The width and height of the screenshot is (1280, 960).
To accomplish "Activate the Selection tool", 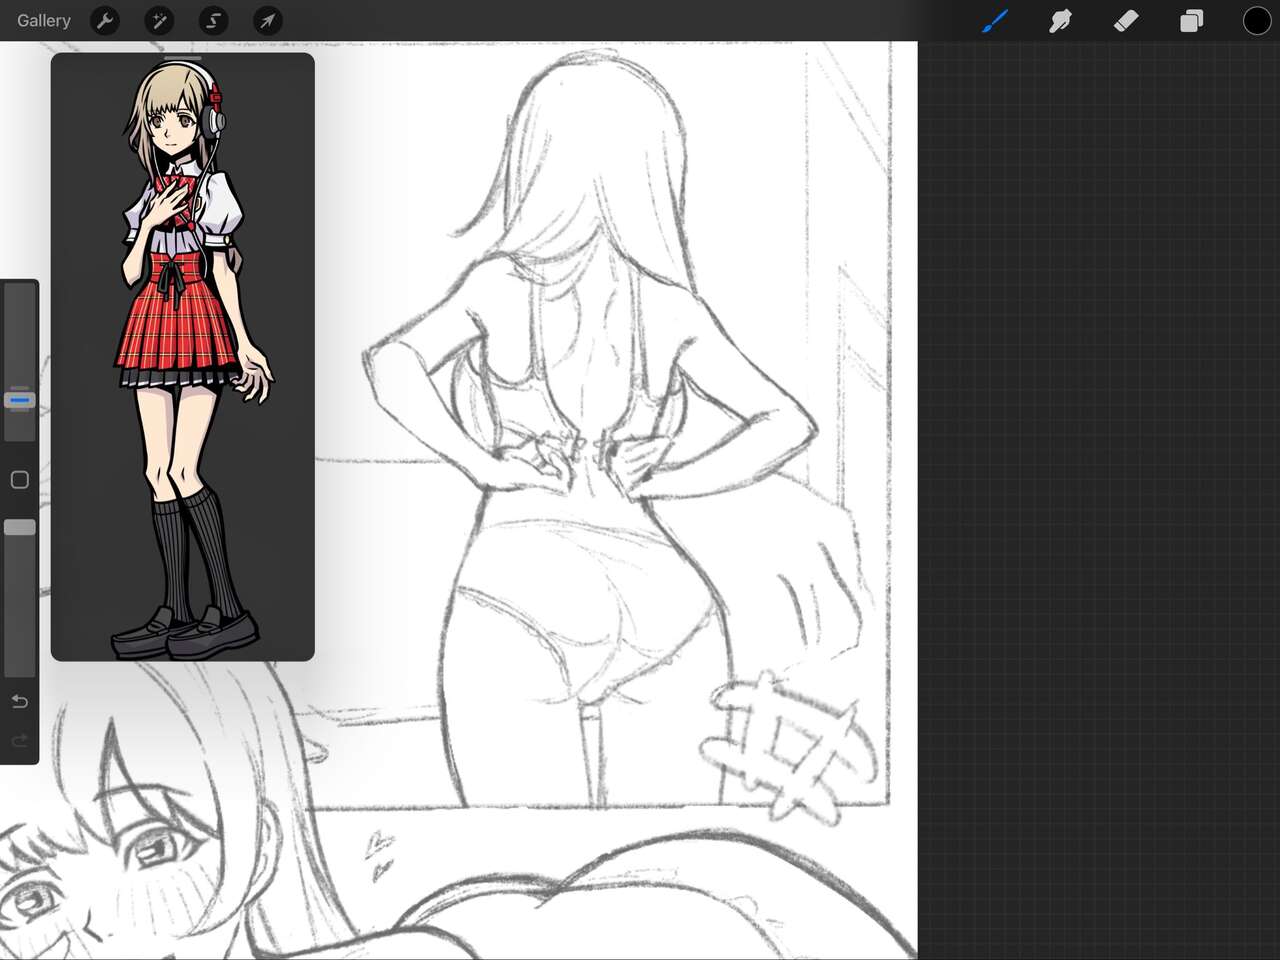I will point(213,20).
